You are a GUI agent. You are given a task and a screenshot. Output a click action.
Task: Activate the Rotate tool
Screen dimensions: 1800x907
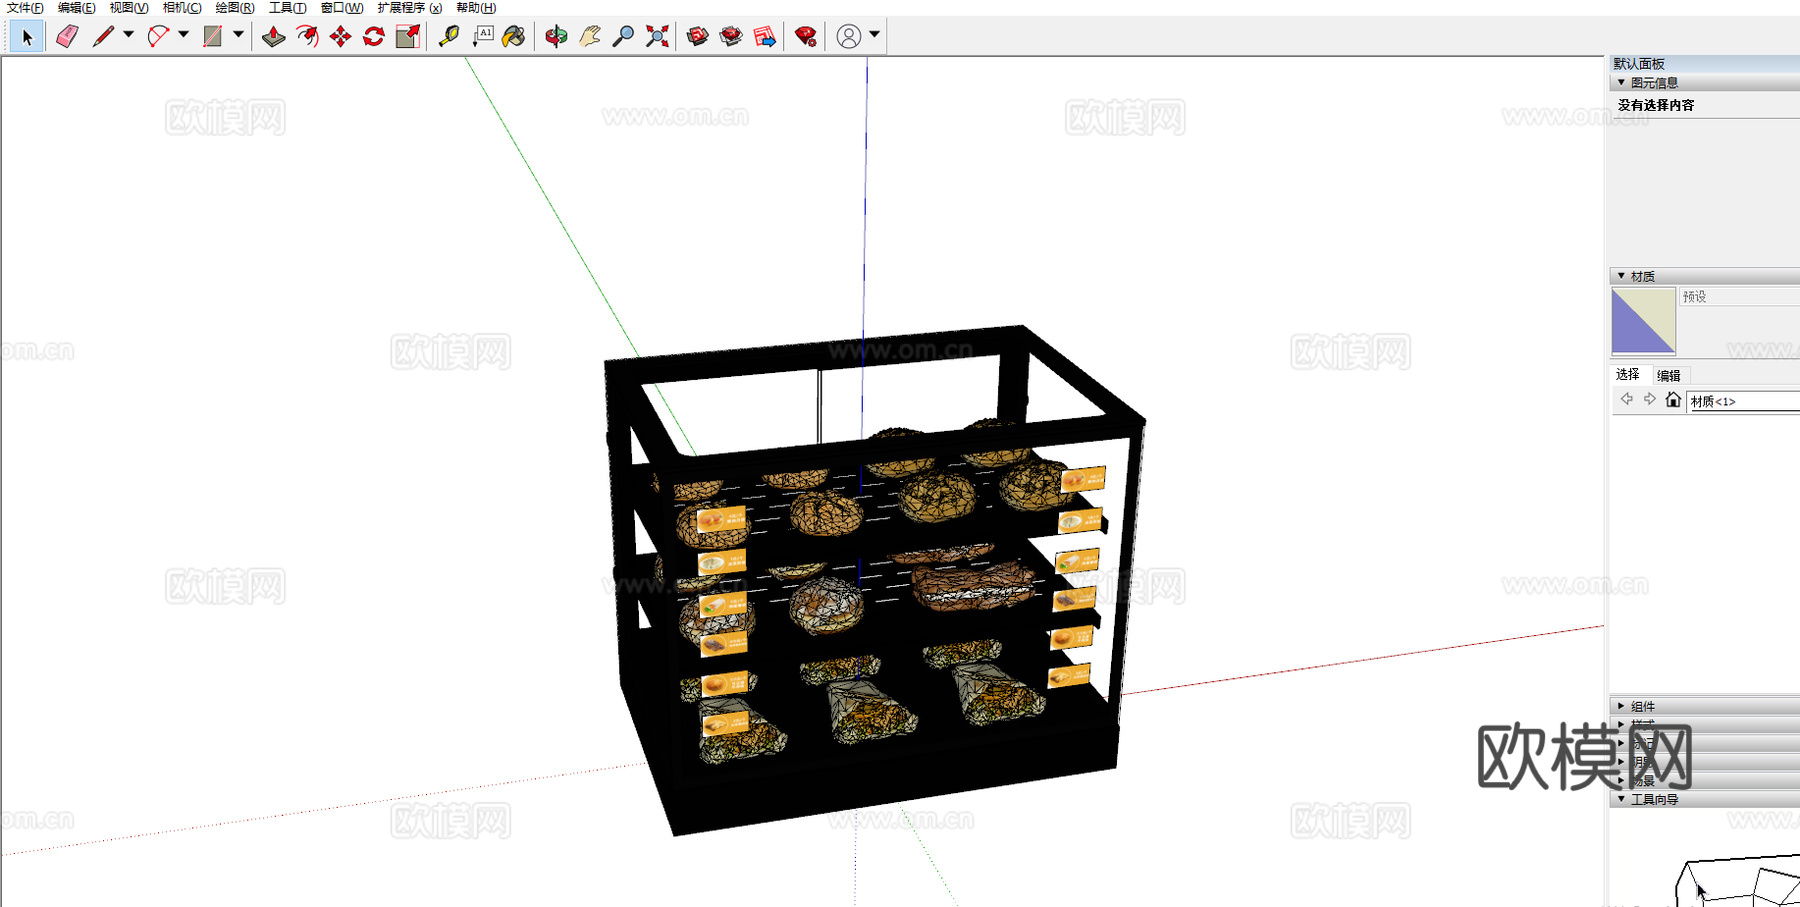coord(374,37)
